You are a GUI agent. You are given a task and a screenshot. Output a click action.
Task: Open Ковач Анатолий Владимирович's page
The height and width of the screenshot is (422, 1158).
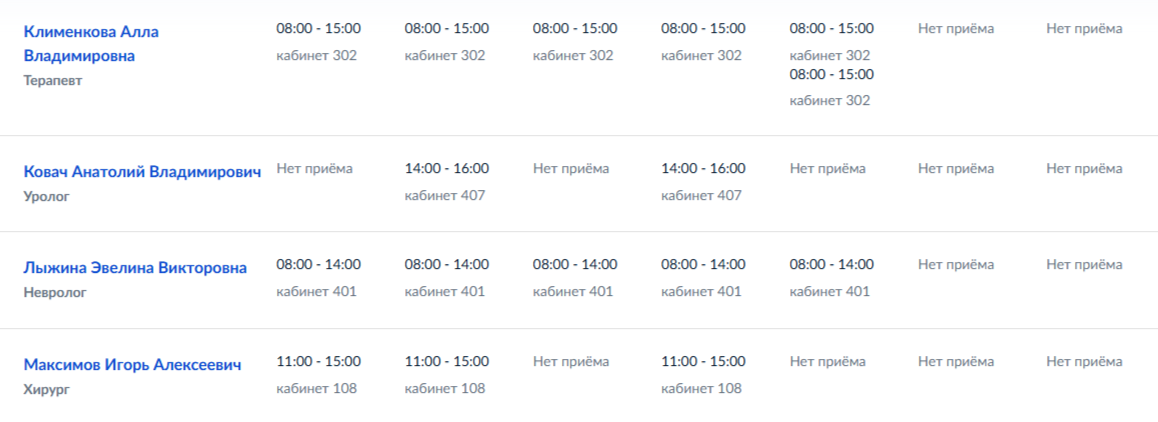(142, 171)
